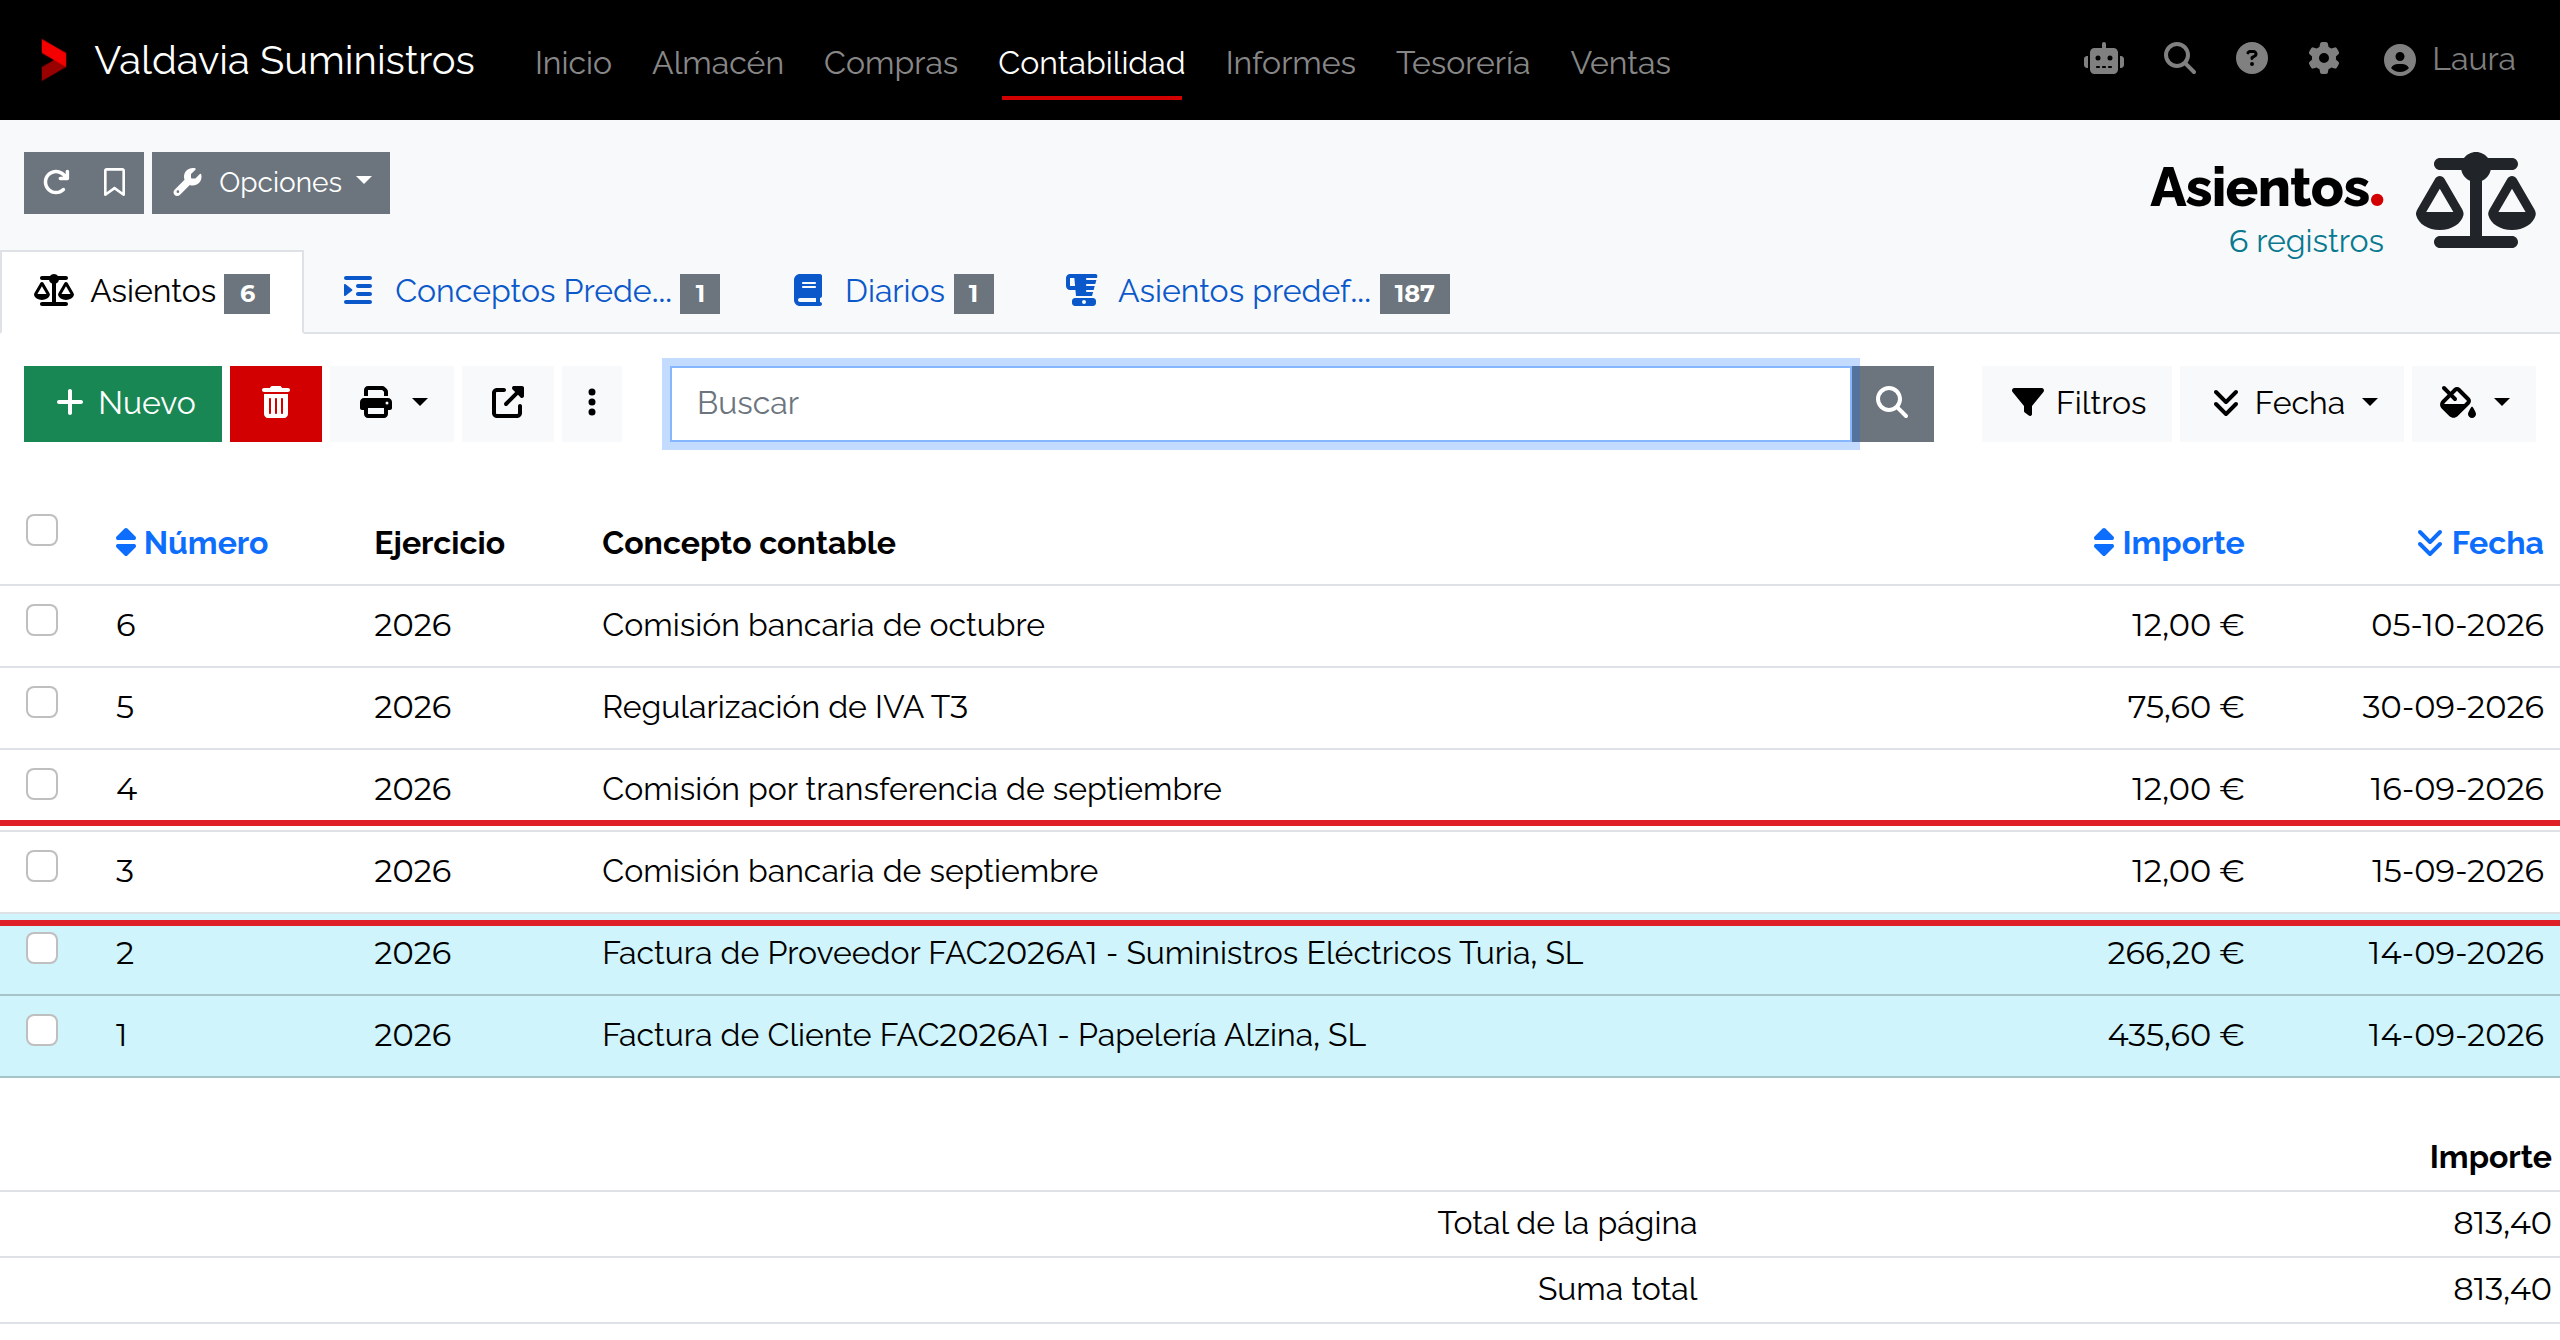Open the Laura user menu
This screenshot has width=2560, height=1340.
(2450, 60)
